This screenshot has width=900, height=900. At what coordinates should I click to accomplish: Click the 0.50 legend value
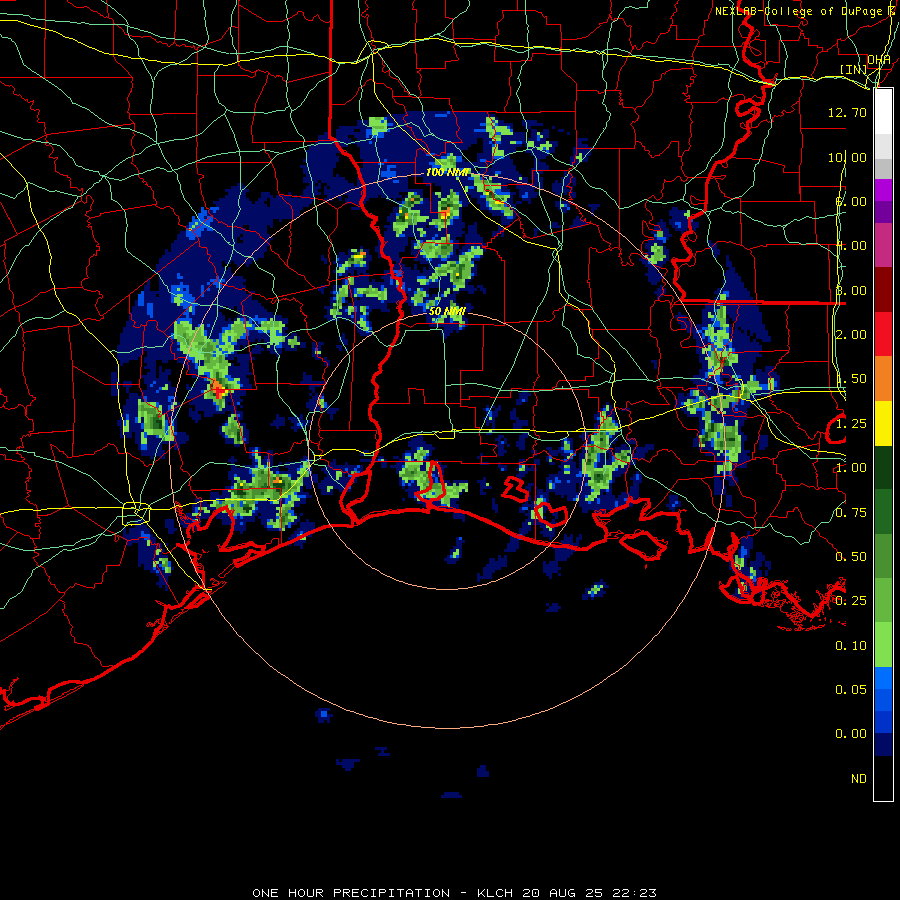tap(851, 557)
